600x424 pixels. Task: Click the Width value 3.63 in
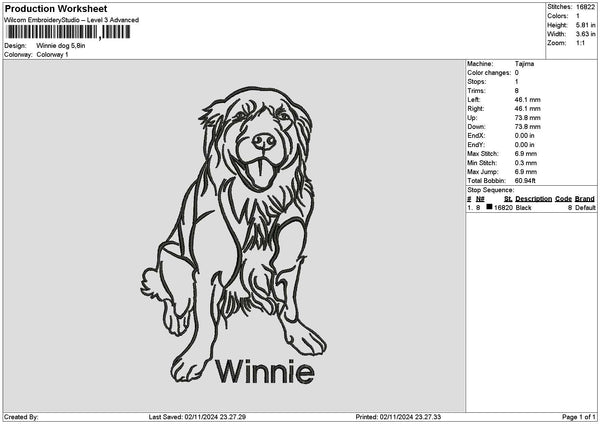pyautogui.click(x=585, y=34)
